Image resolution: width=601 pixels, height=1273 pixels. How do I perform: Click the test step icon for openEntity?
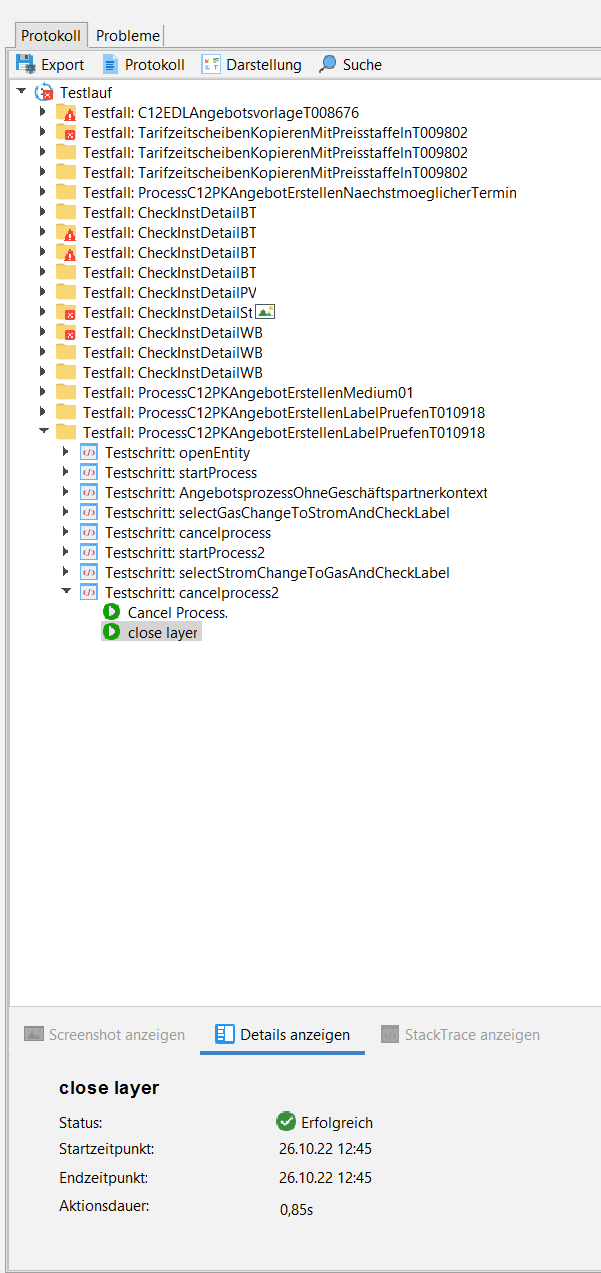tap(89, 453)
